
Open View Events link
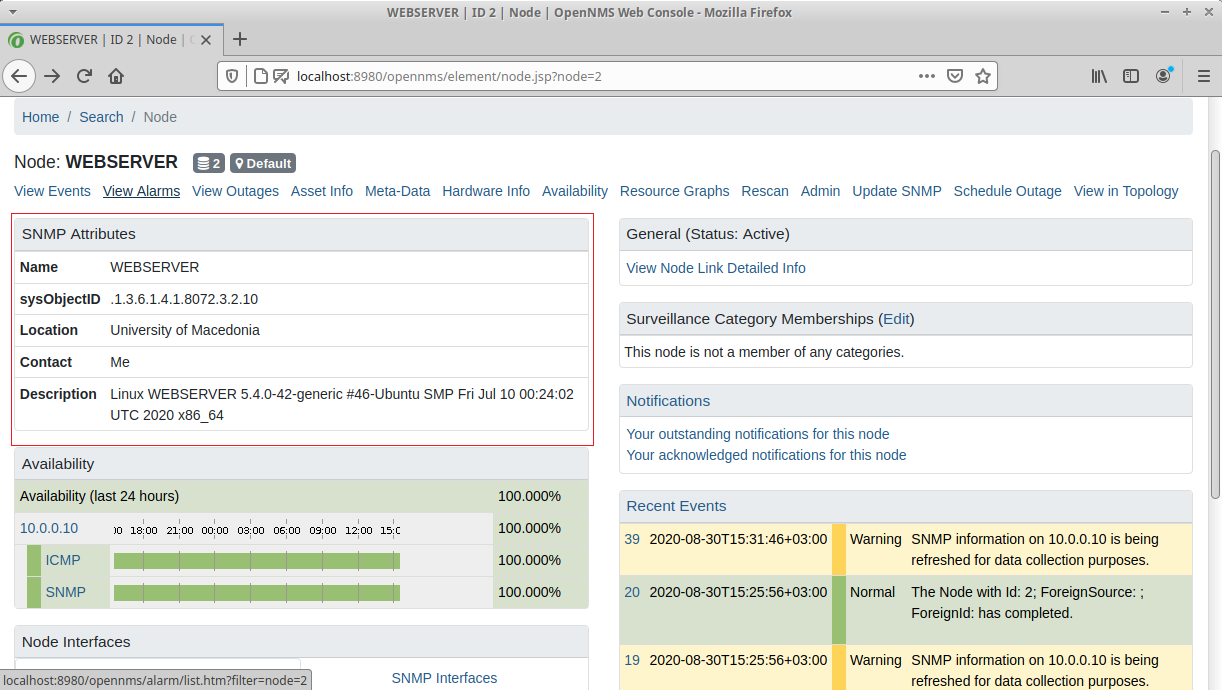[x=52, y=191]
